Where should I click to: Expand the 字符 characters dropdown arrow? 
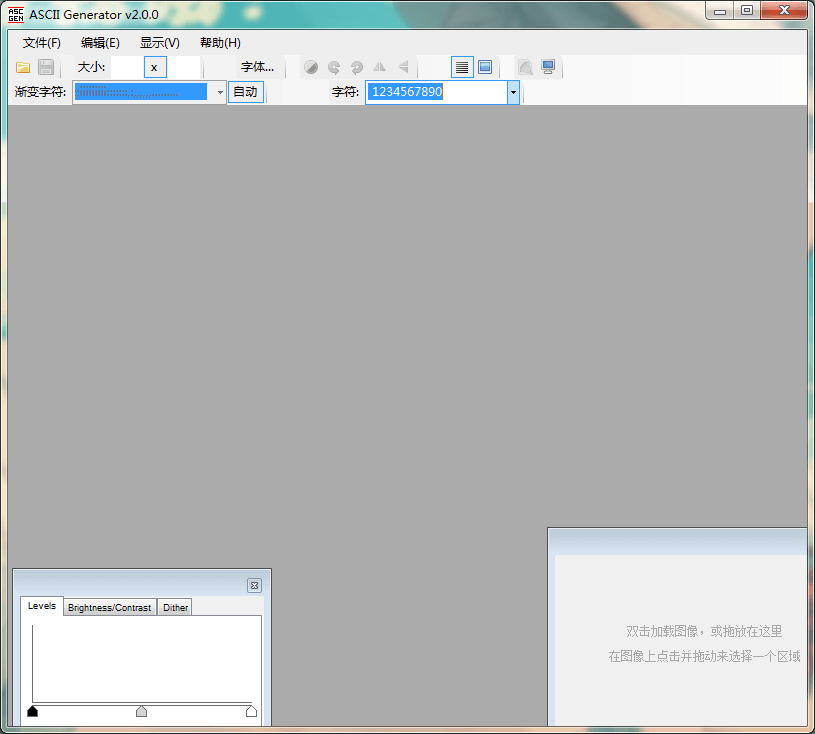(x=513, y=92)
